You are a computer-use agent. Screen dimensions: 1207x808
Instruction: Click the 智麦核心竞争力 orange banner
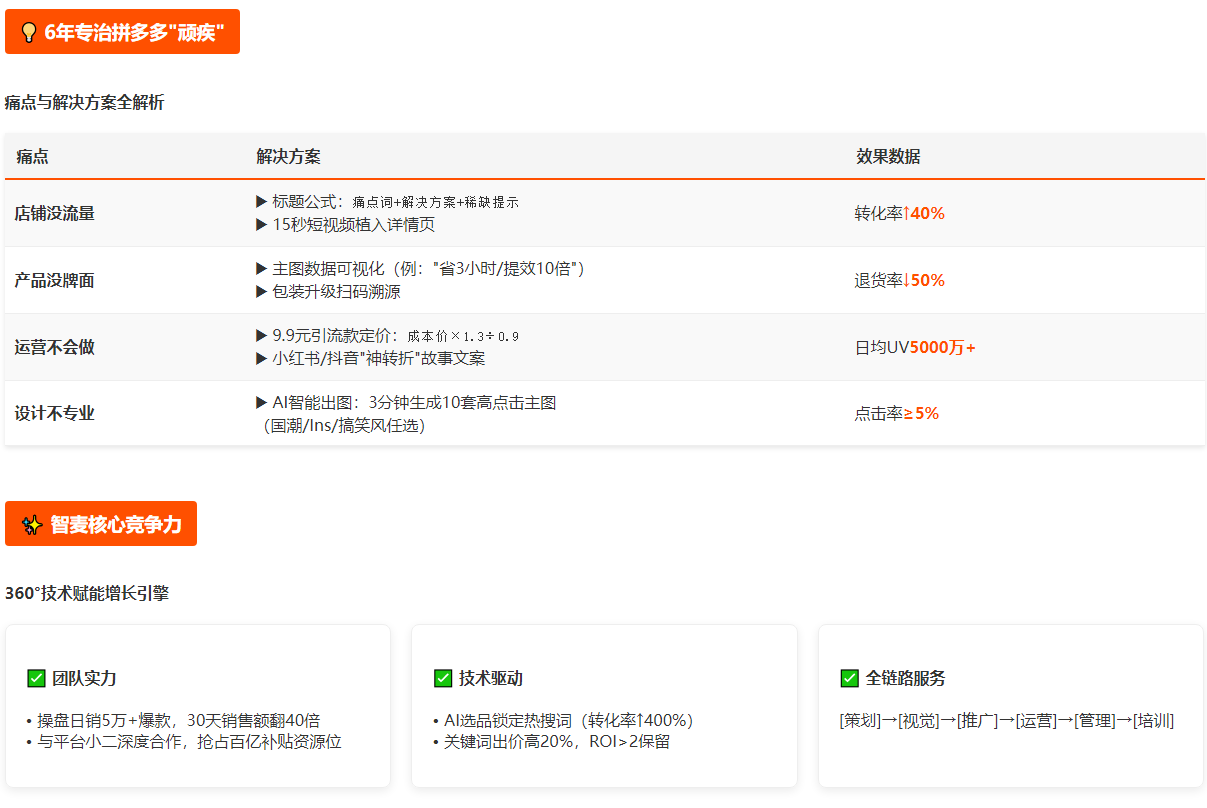click(101, 524)
